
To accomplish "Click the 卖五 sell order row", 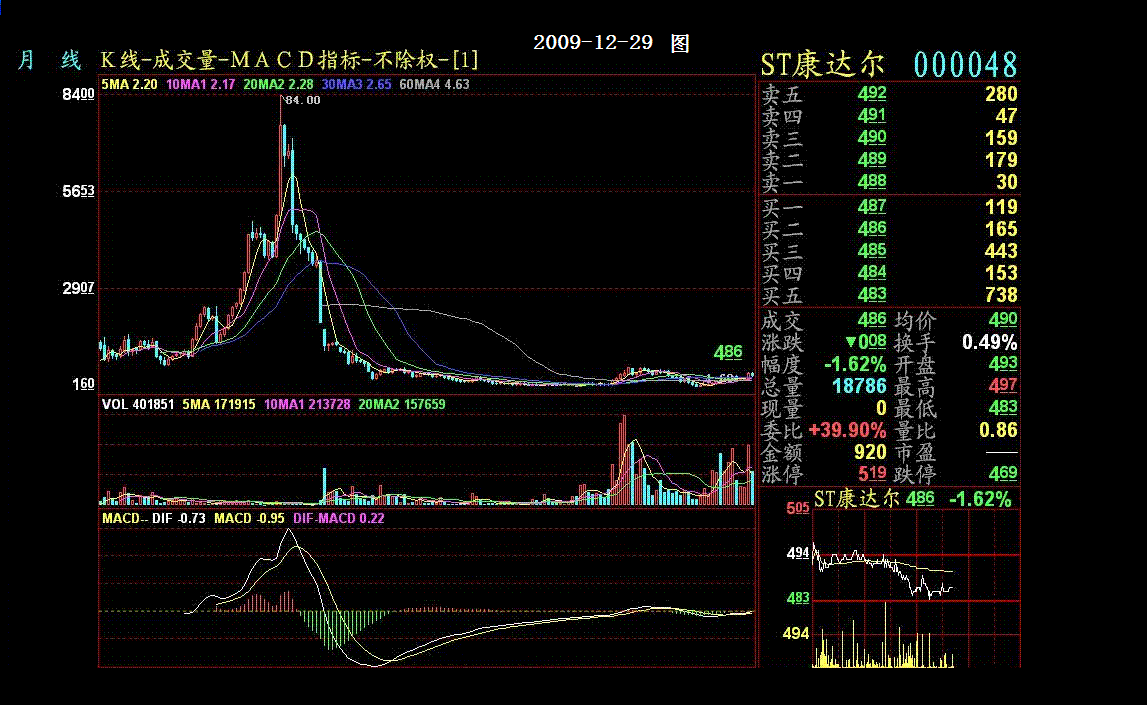I will (x=890, y=94).
